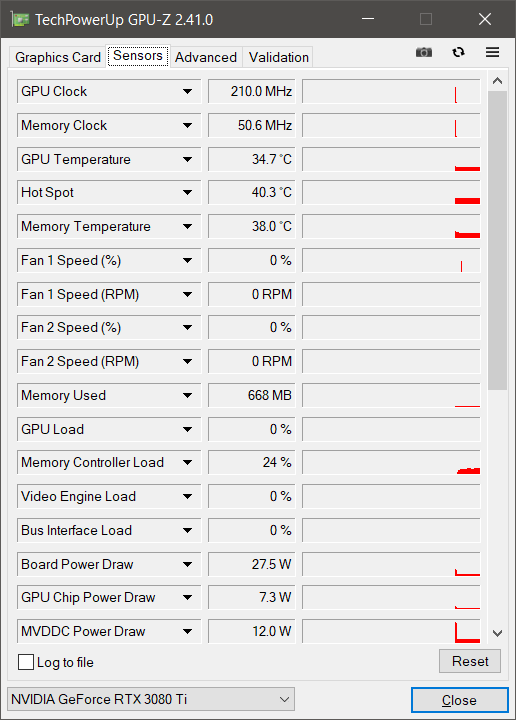Switch to the Graphics Card tab
Image resolution: width=516 pixels, height=720 pixels.
(58, 57)
